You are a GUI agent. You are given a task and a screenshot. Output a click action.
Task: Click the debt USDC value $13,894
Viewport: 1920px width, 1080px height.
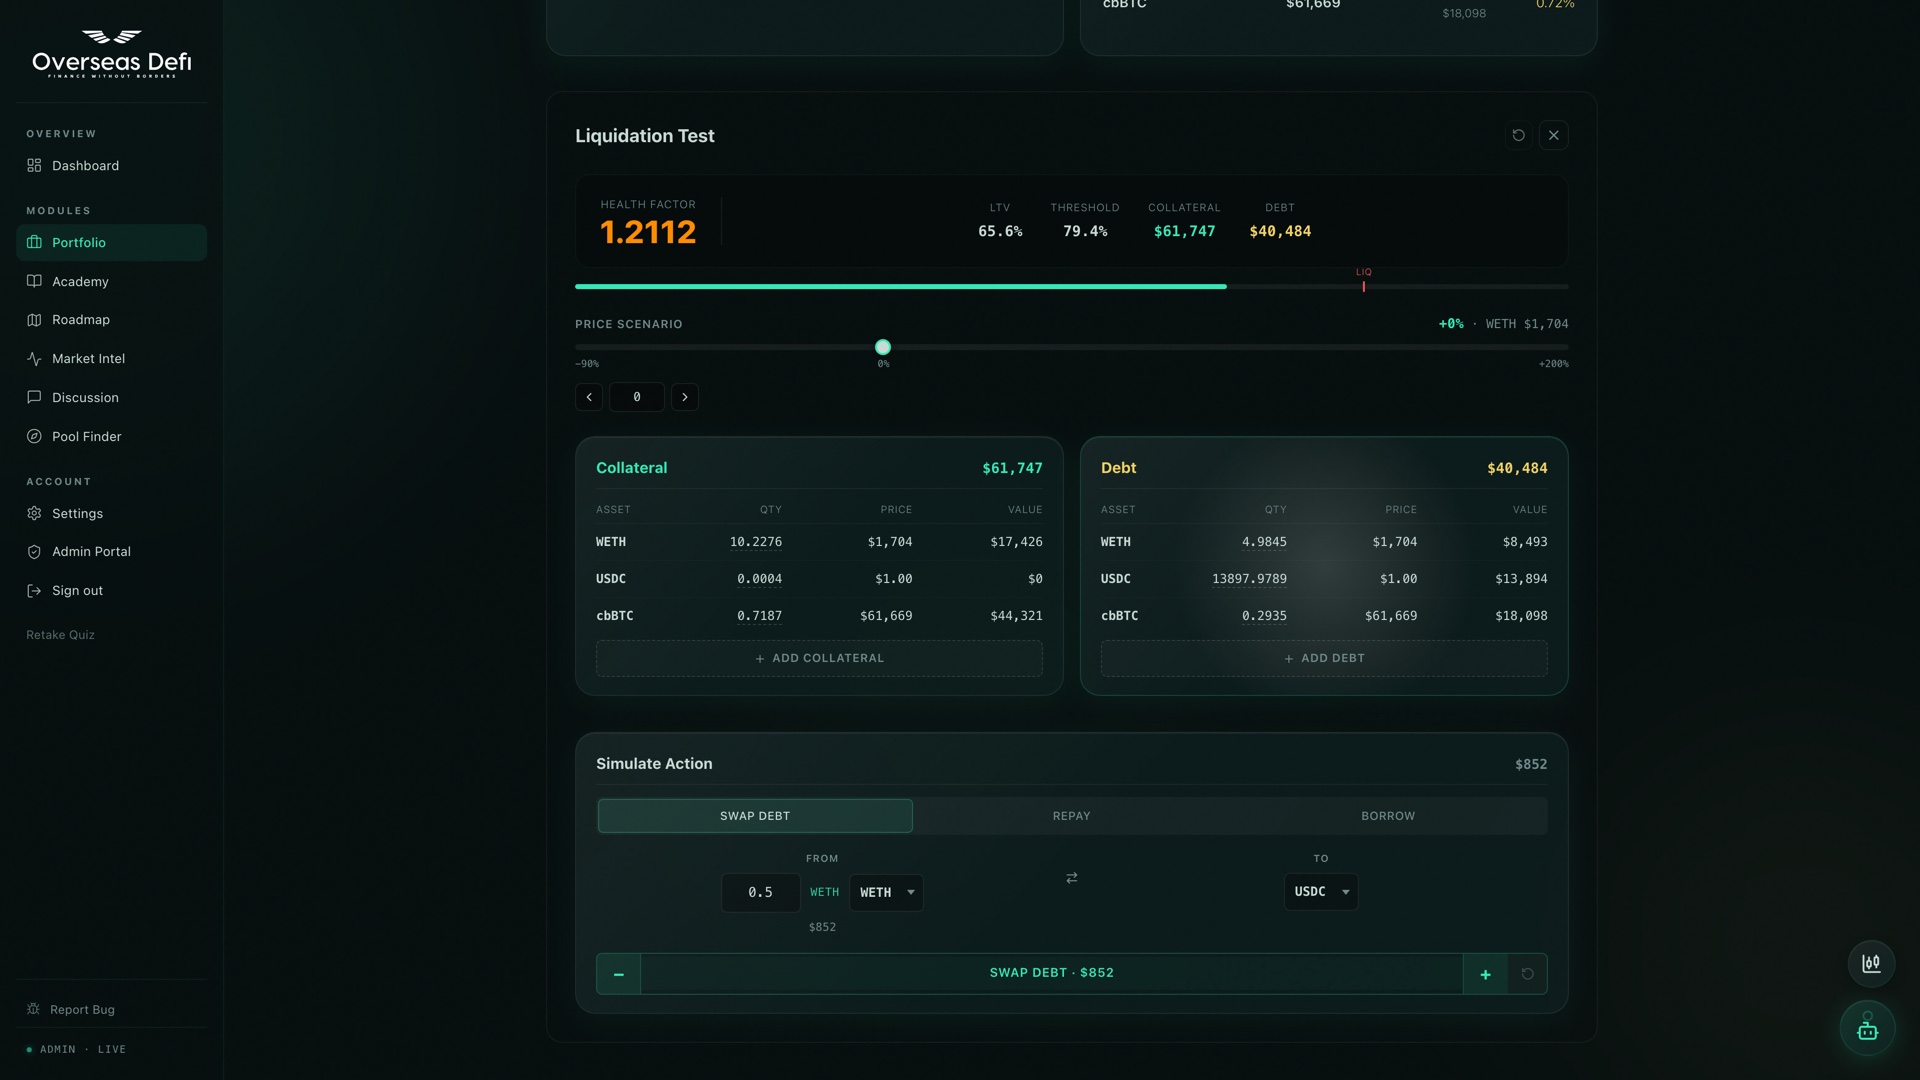pos(1521,579)
